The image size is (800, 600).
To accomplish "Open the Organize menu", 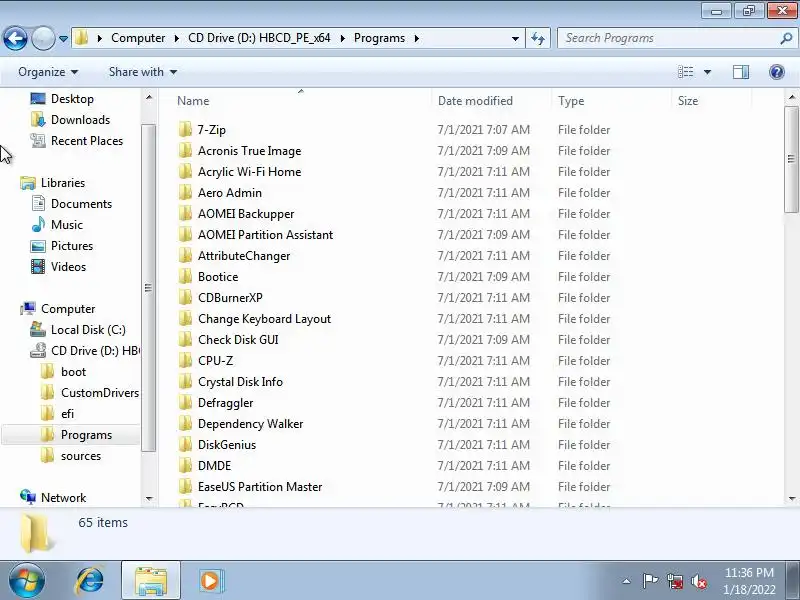I will [48, 72].
